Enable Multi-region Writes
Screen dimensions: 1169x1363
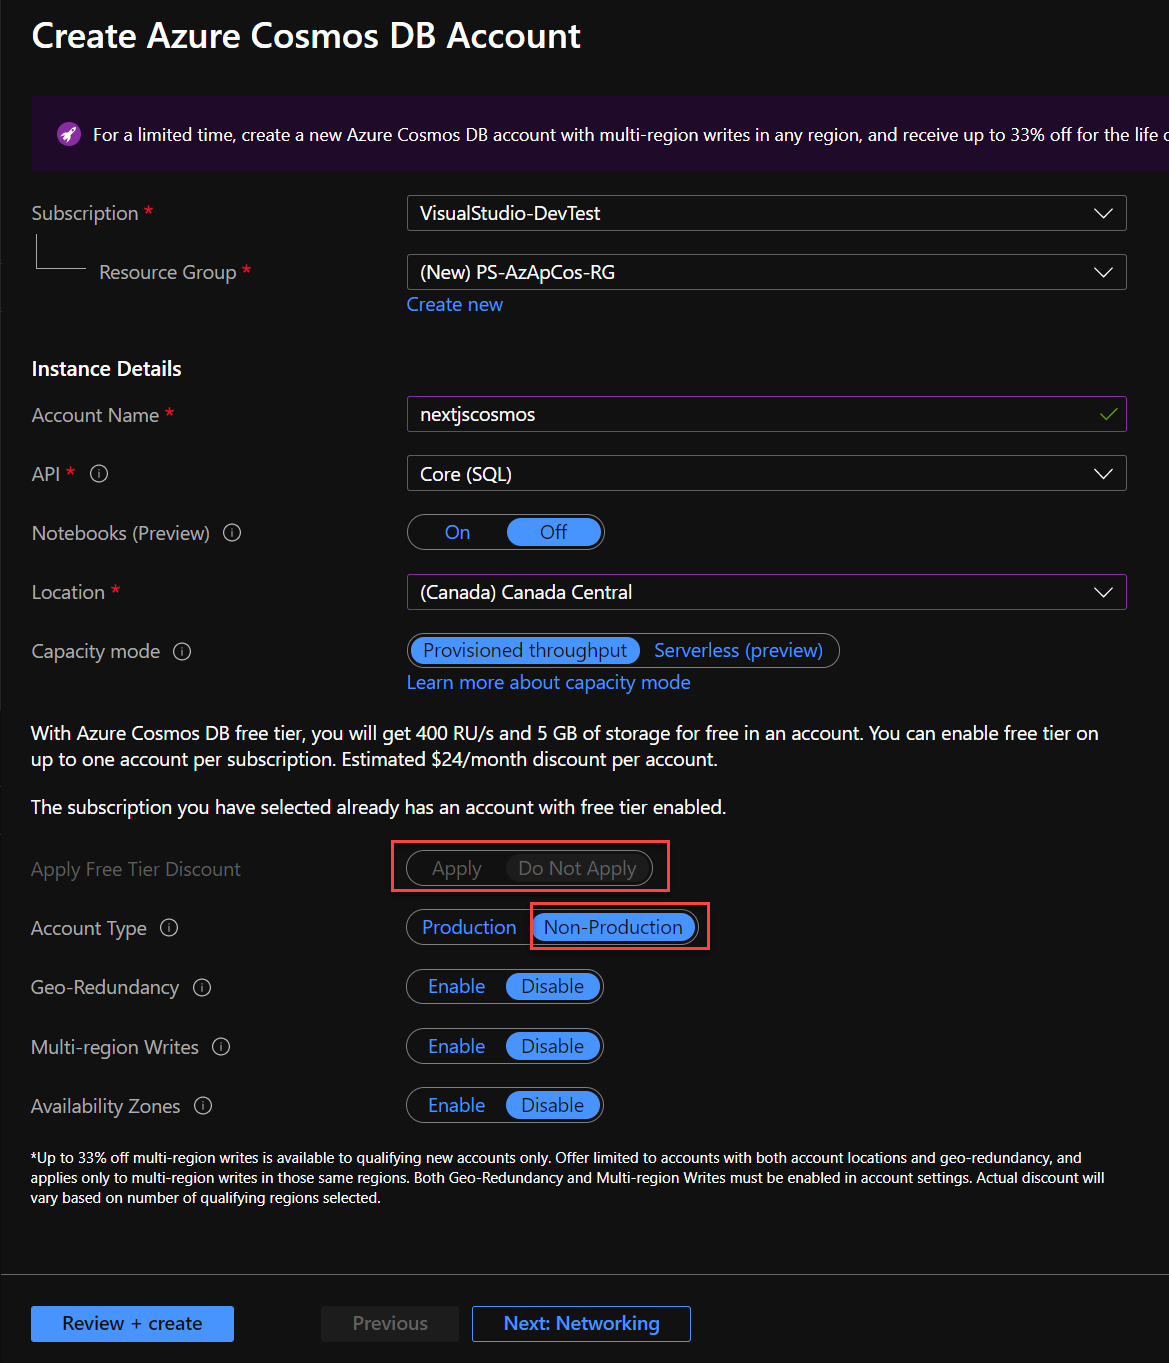(x=456, y=1047)
